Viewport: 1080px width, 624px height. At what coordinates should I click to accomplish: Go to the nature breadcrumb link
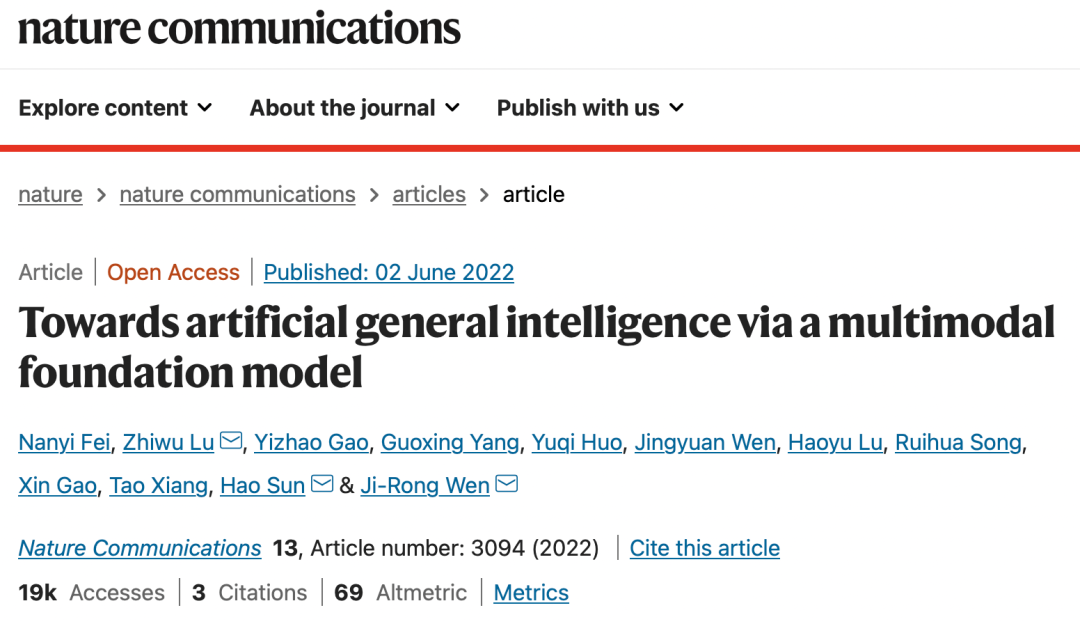tap(50, 194)
